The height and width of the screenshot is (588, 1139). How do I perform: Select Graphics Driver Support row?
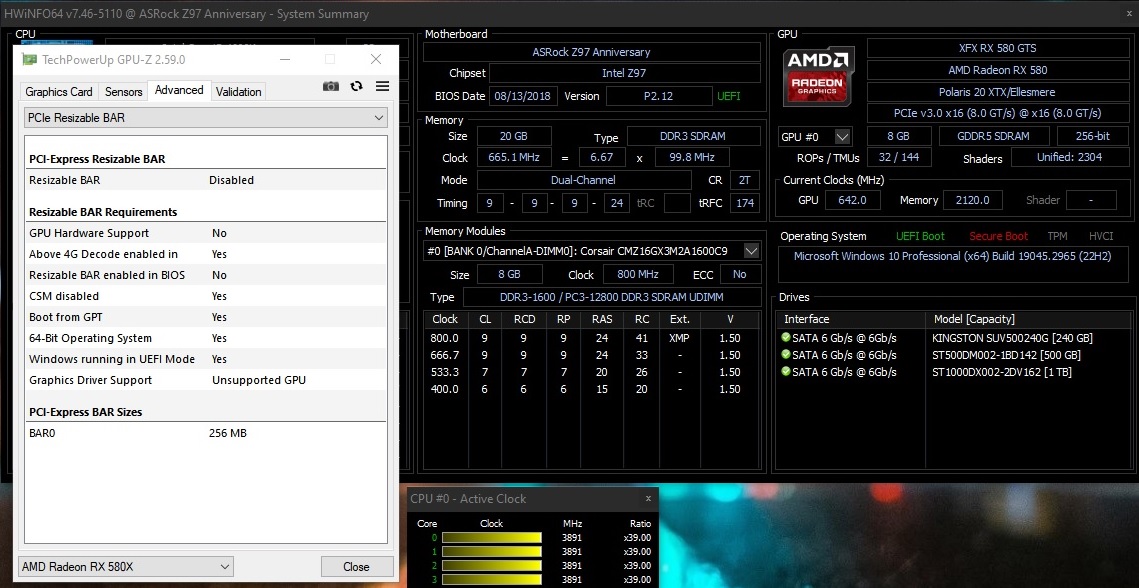coord(206,380)
